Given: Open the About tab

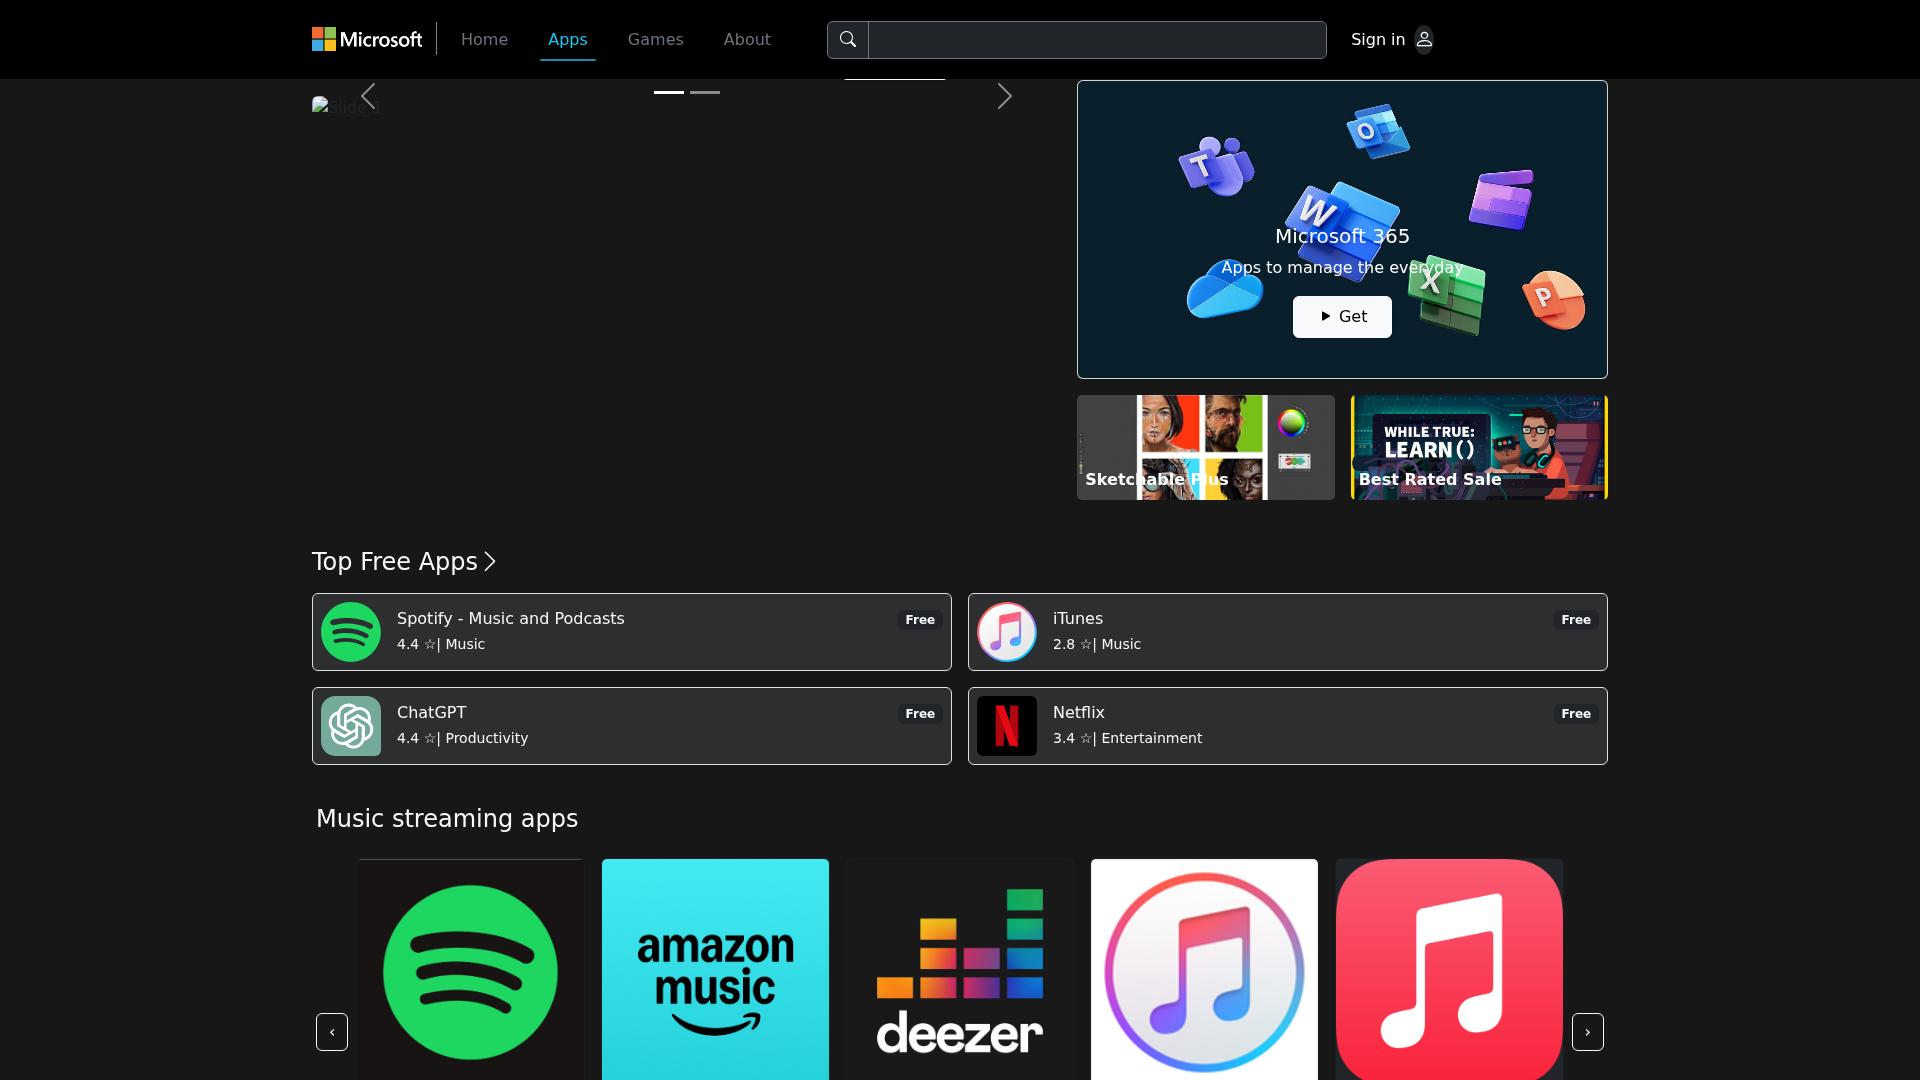Looking at the screenshot, I should (x=747, y=39).
